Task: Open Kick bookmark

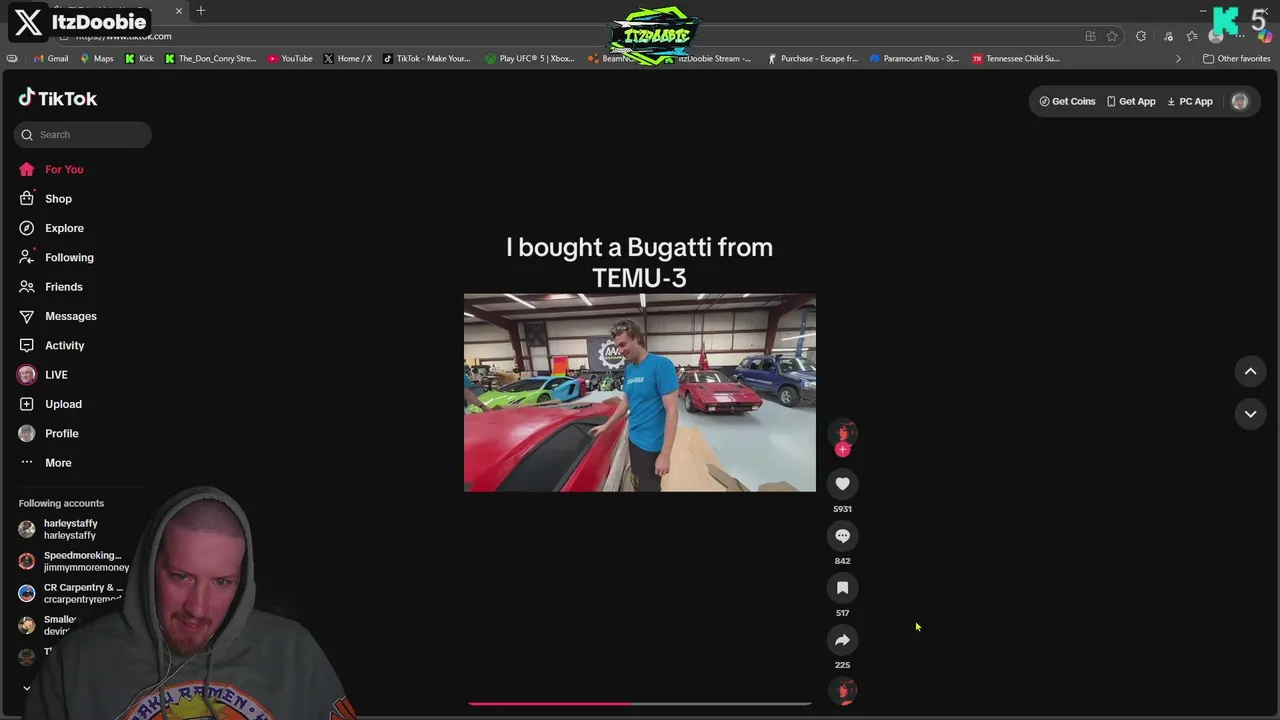Action: point(139,58)
